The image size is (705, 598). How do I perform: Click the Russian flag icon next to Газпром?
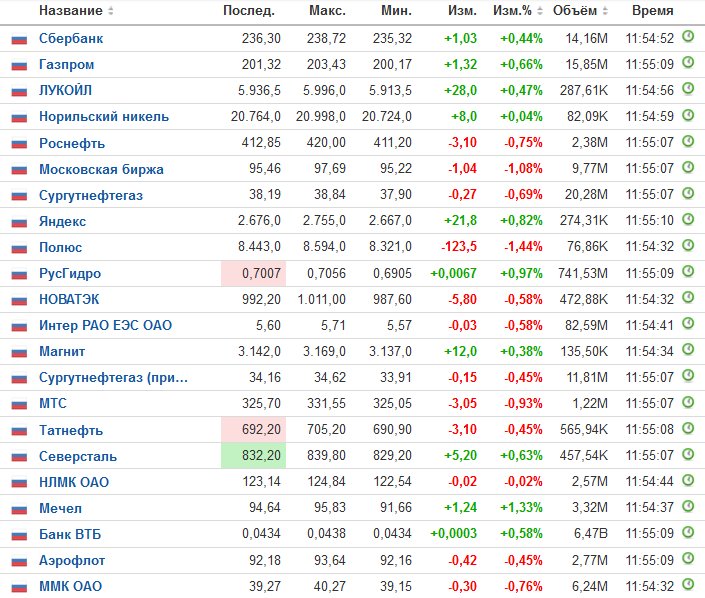pos(19,66)
